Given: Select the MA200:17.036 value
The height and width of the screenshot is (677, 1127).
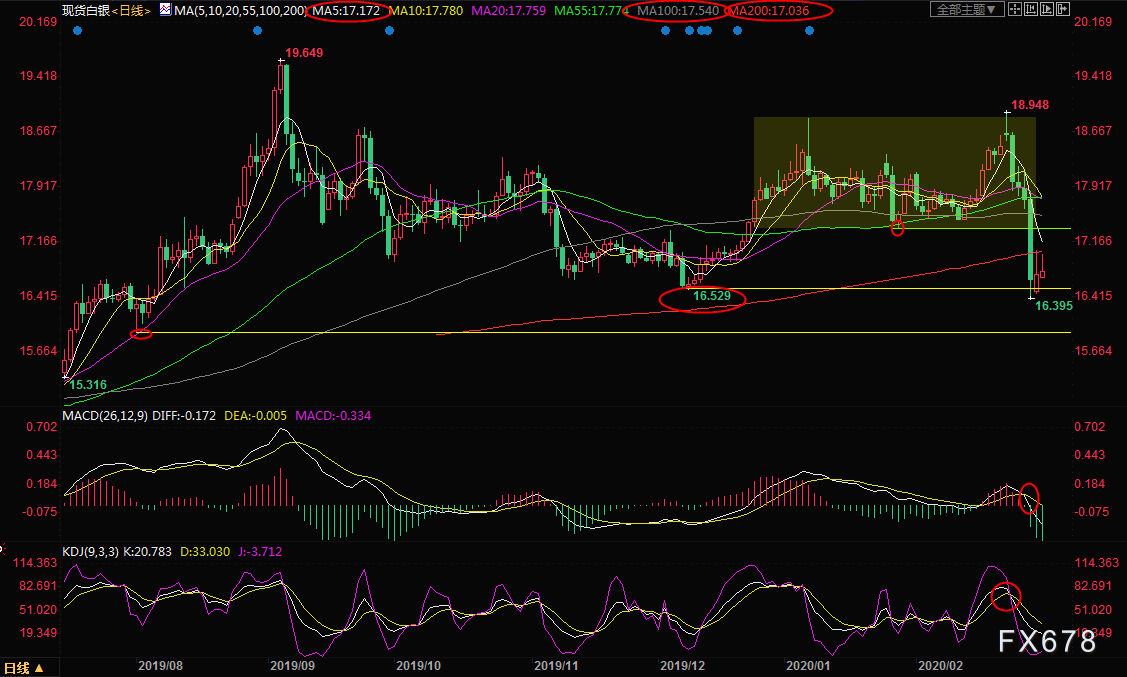Looking at the screenshot, I should (x=769, y=11).
